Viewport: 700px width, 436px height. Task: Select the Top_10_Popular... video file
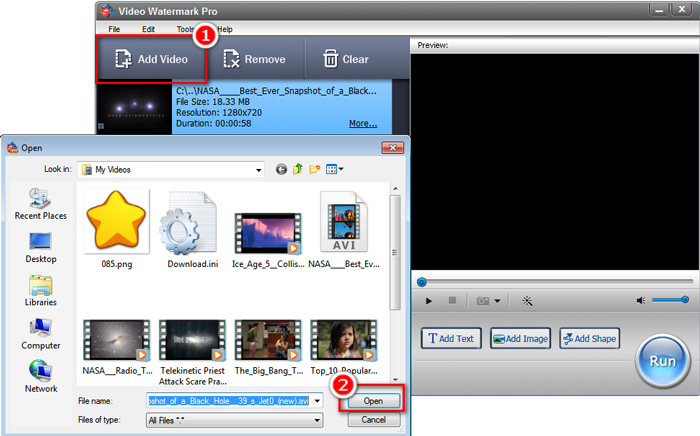point(344,347)
